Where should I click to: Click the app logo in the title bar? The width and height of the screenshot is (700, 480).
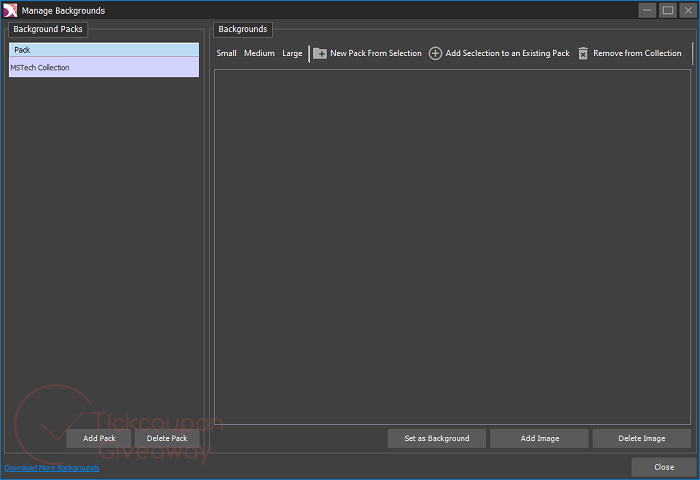pyautogui.click(x=10, y=10)
